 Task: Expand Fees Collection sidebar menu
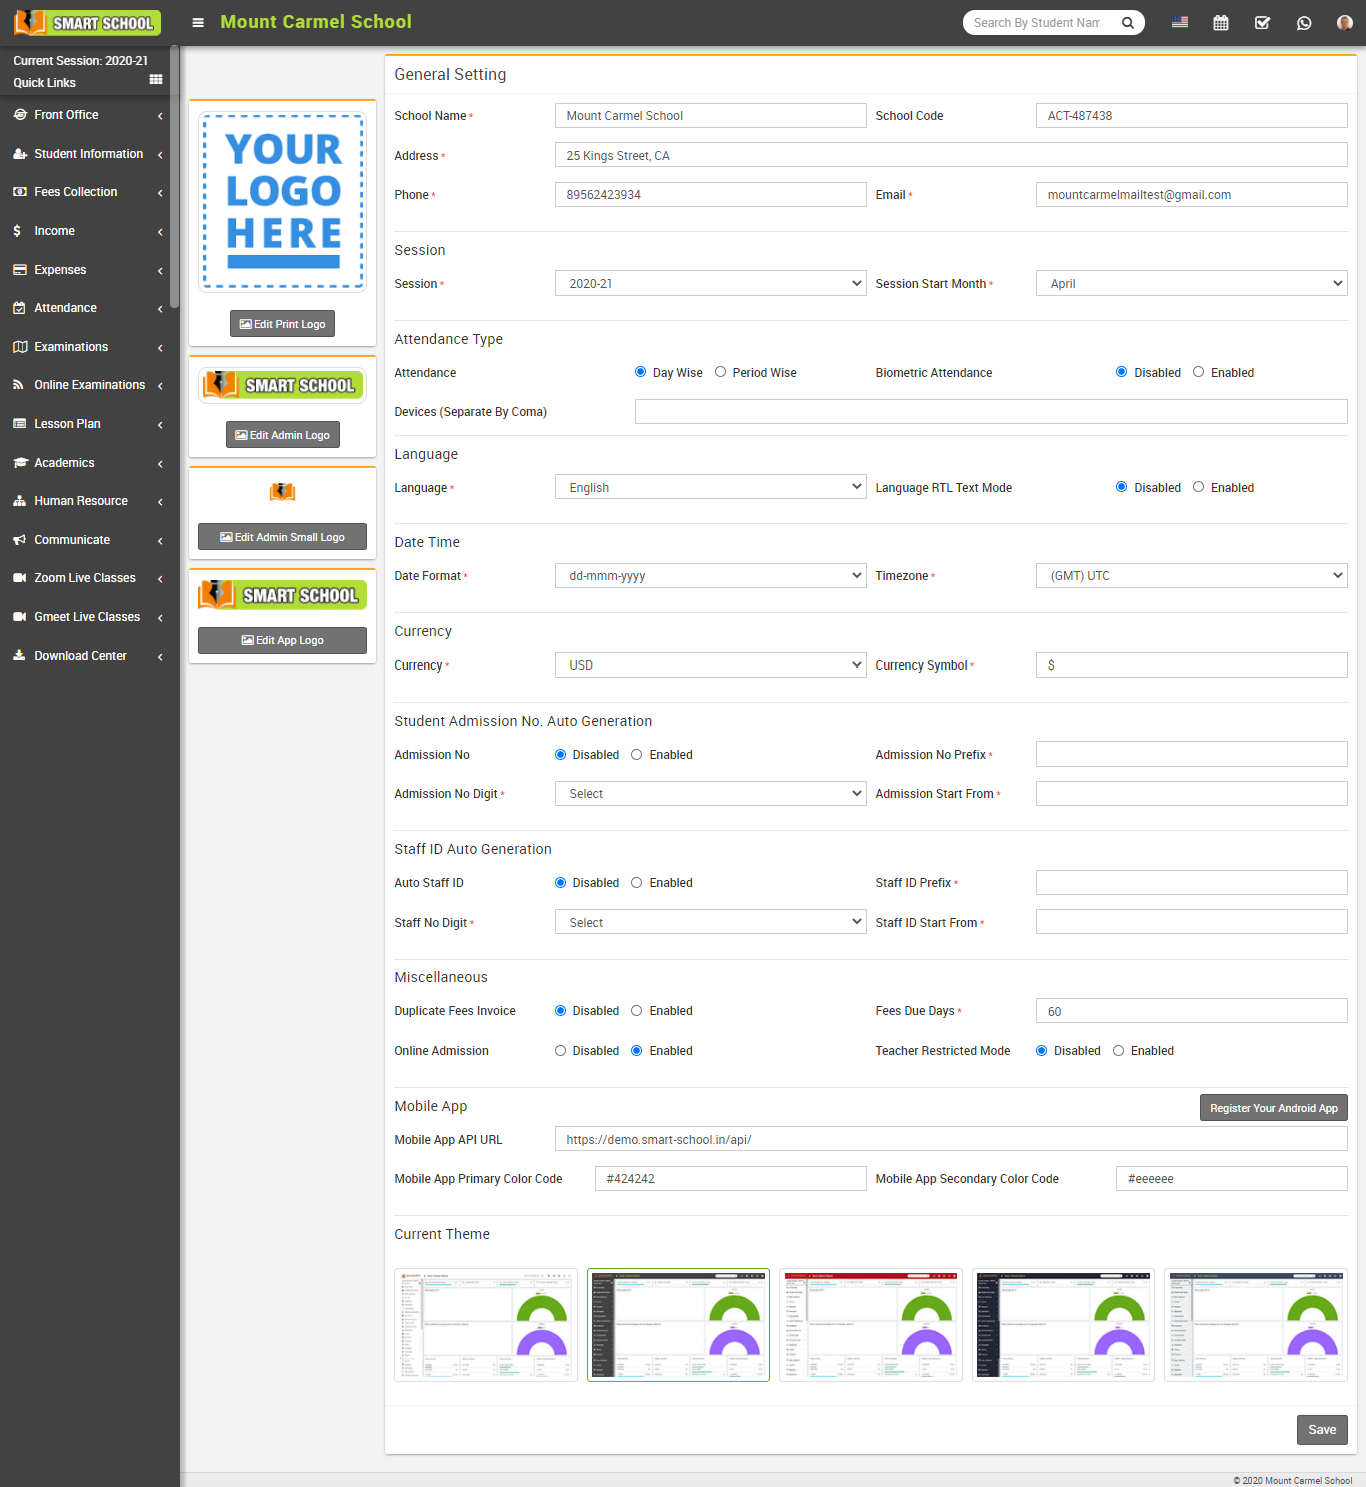click(x=88, y=192)
